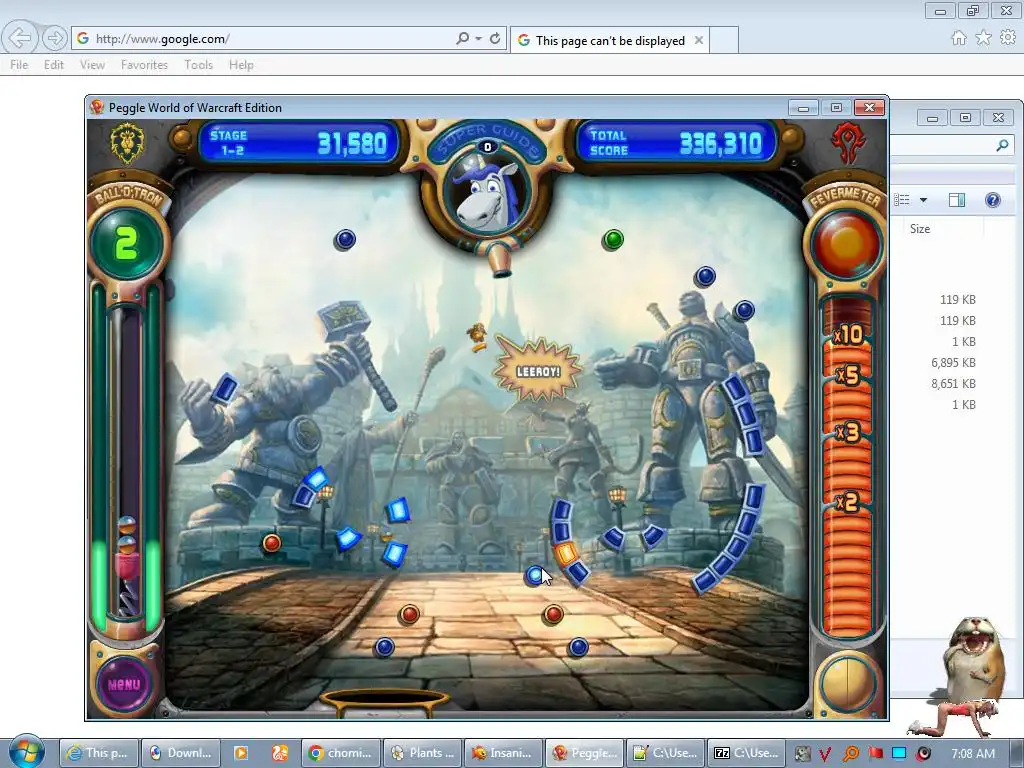
Task: Open the address bar dropdown arrow
Action: click(479, 39)
